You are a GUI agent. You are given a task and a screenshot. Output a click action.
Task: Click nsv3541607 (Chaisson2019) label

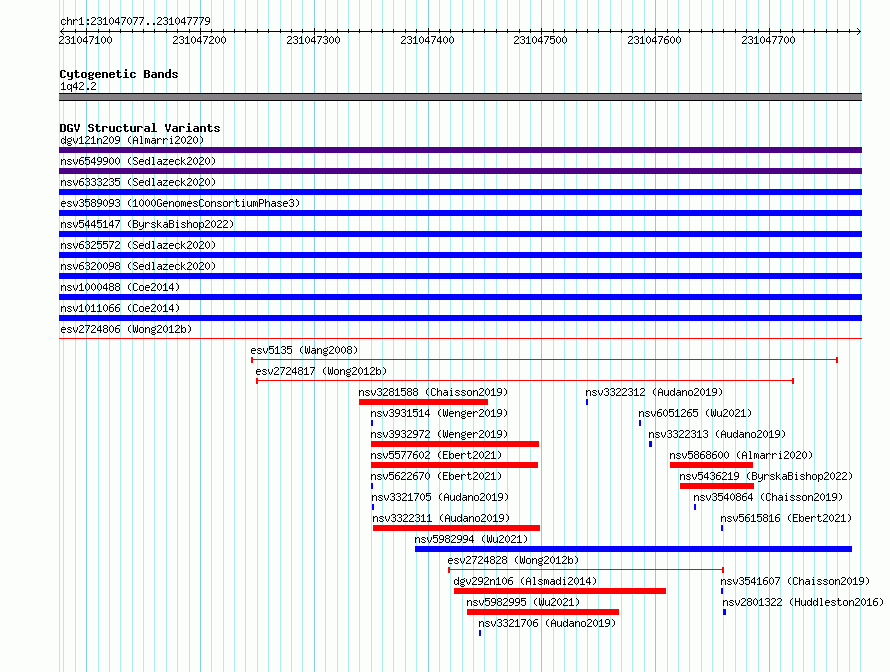coord(795,581)
